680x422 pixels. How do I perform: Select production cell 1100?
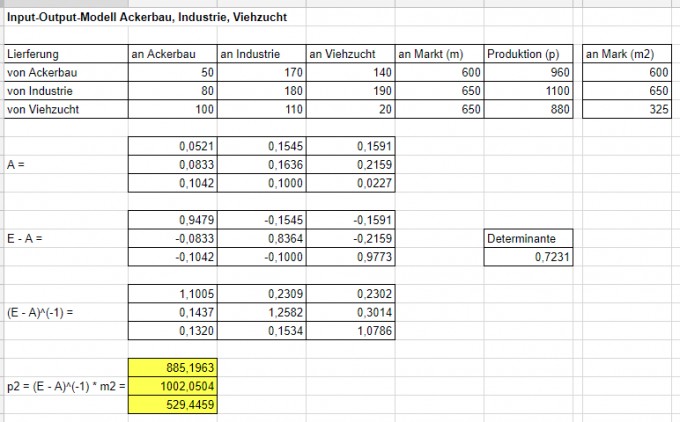pyautogui.click(x=528, y=91)
